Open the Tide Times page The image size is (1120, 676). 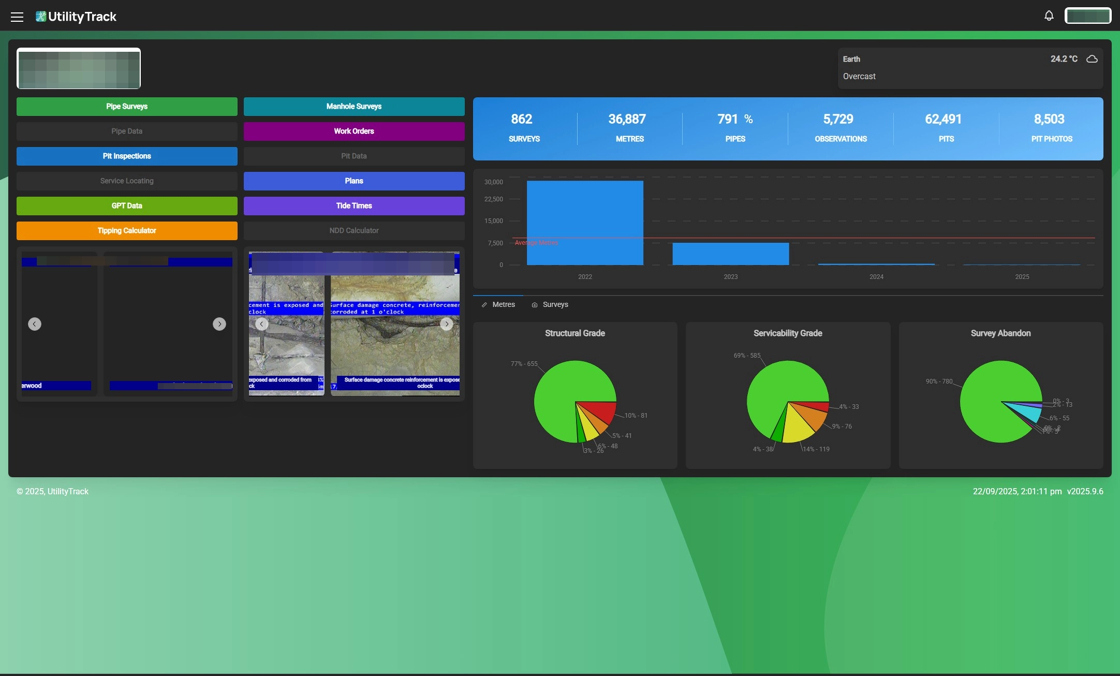[354, 206]
